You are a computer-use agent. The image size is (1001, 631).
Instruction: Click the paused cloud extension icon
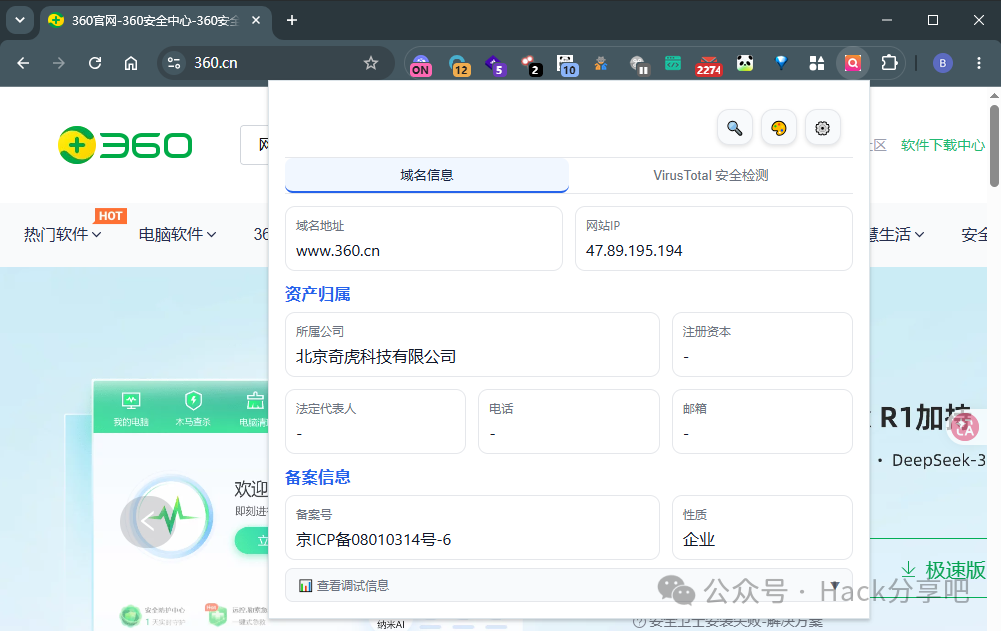[x=638, y=64]
